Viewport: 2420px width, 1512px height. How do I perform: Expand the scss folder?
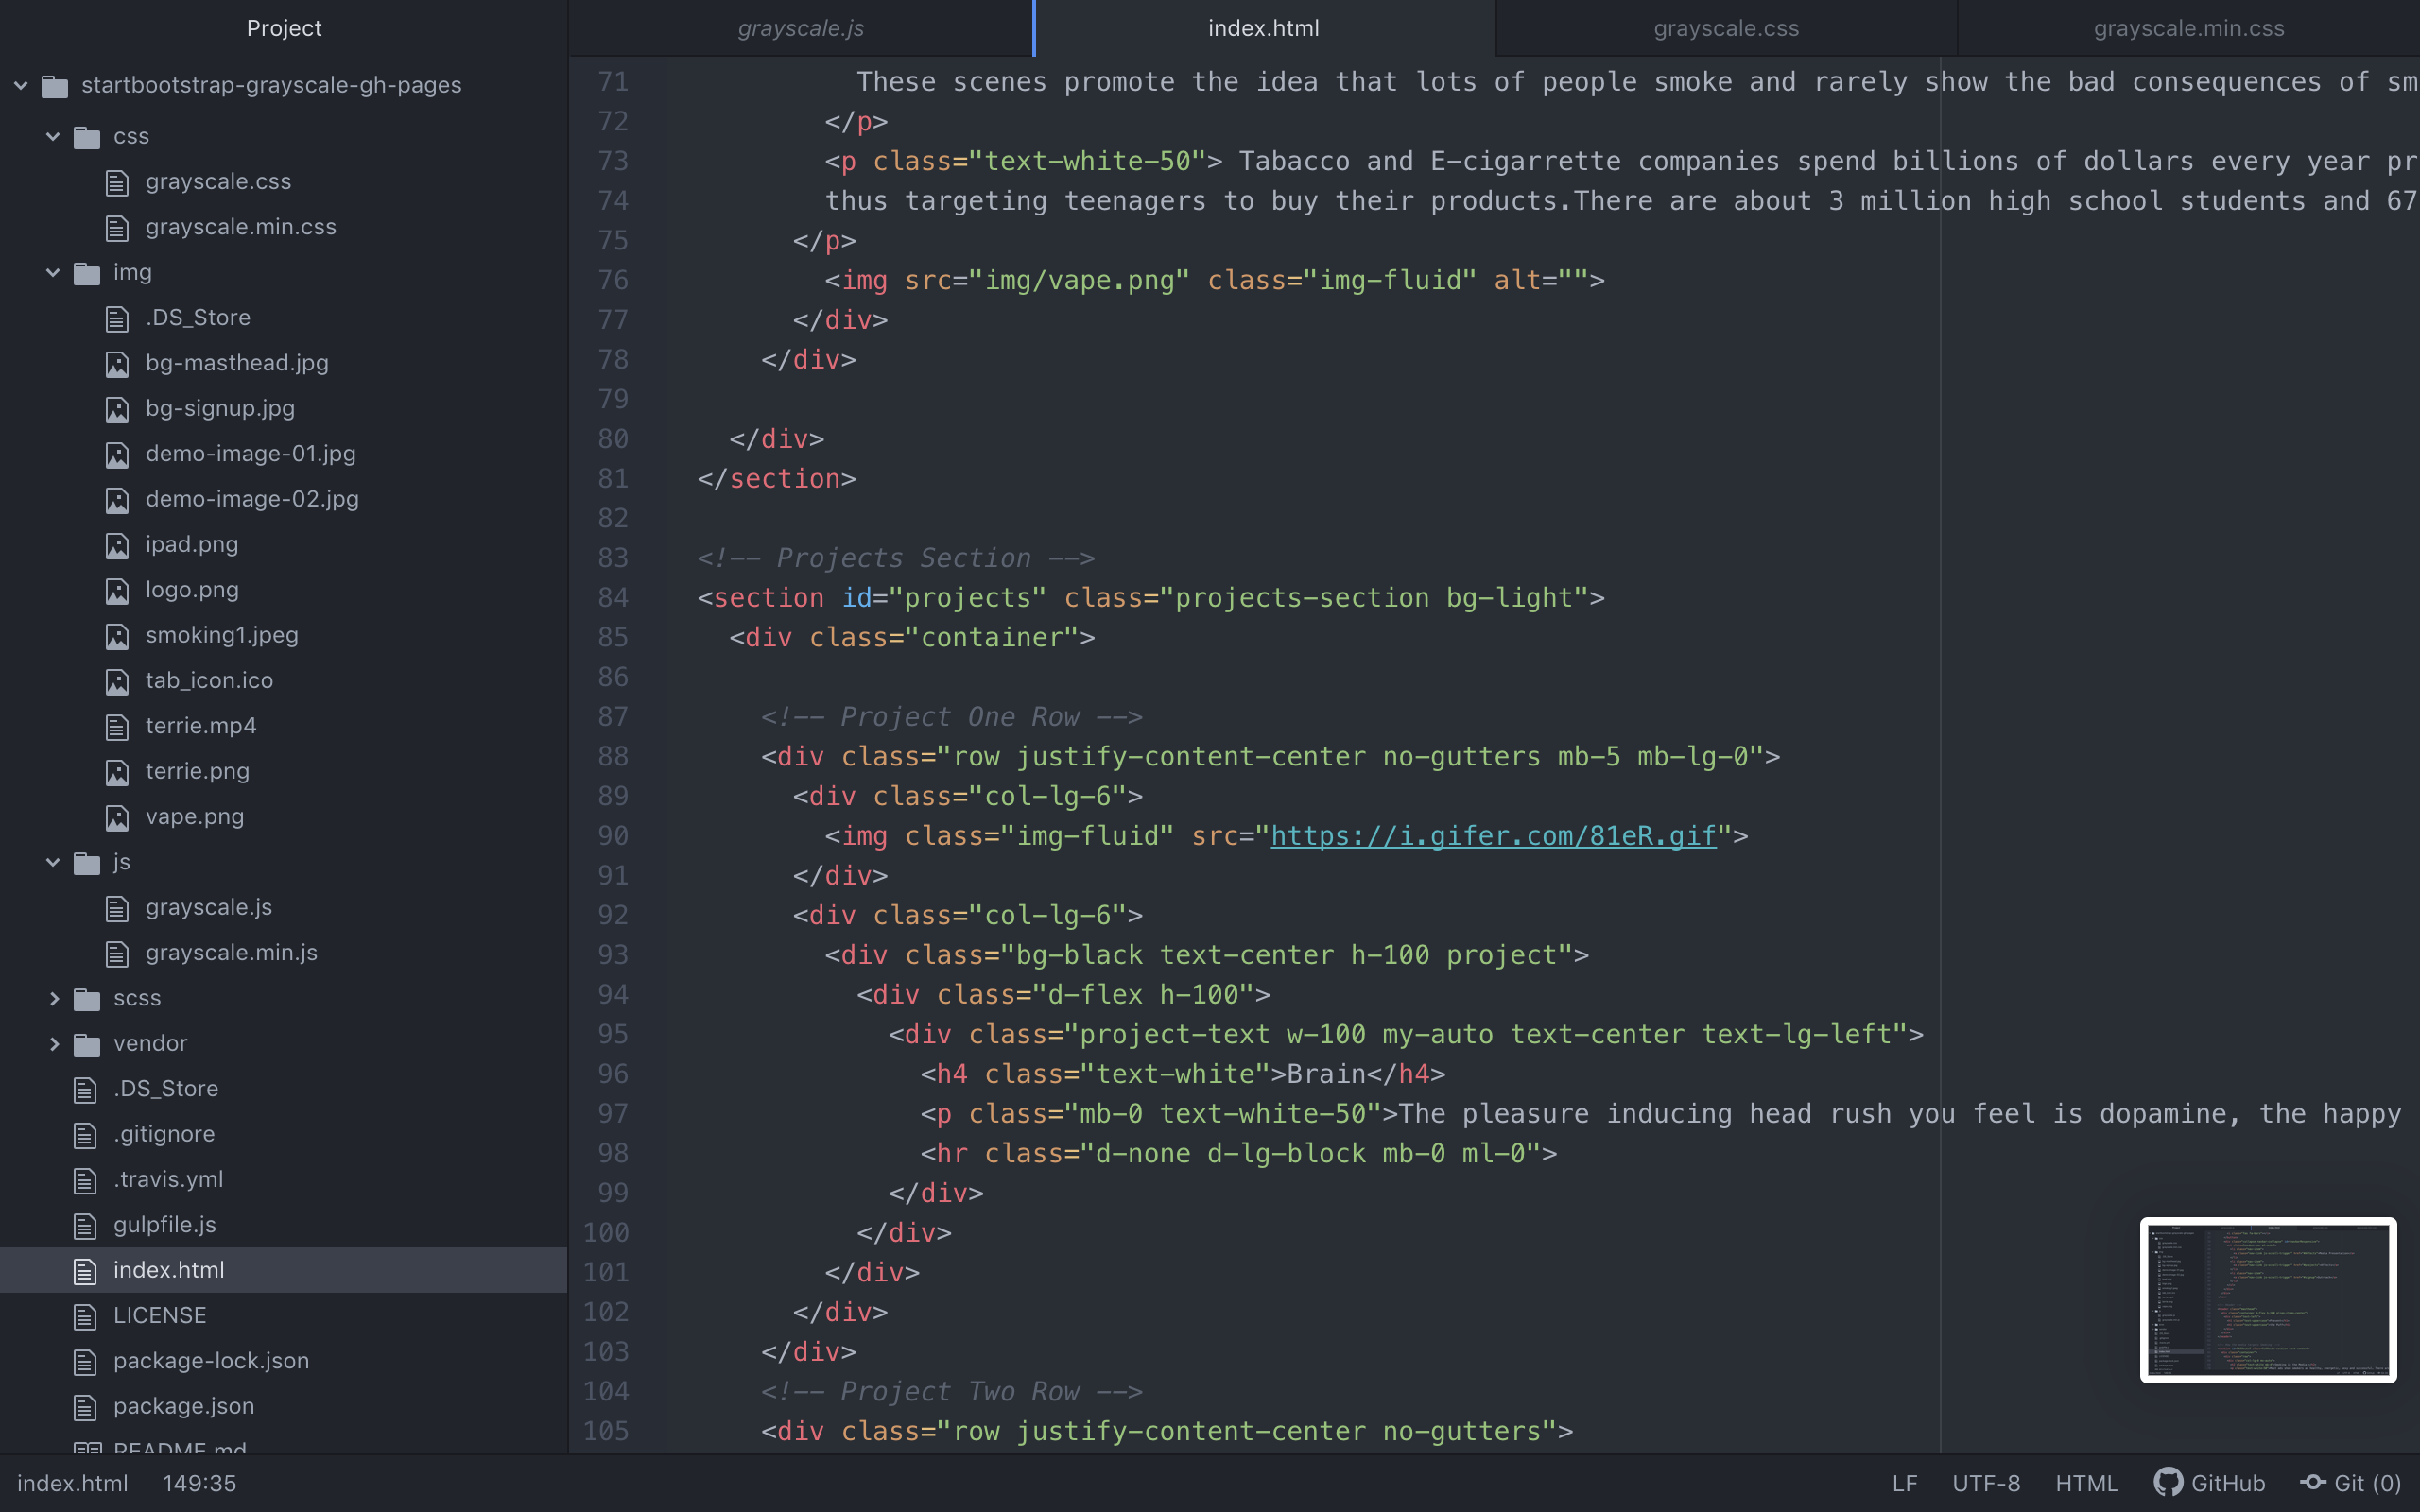click(x=55, y=998)
